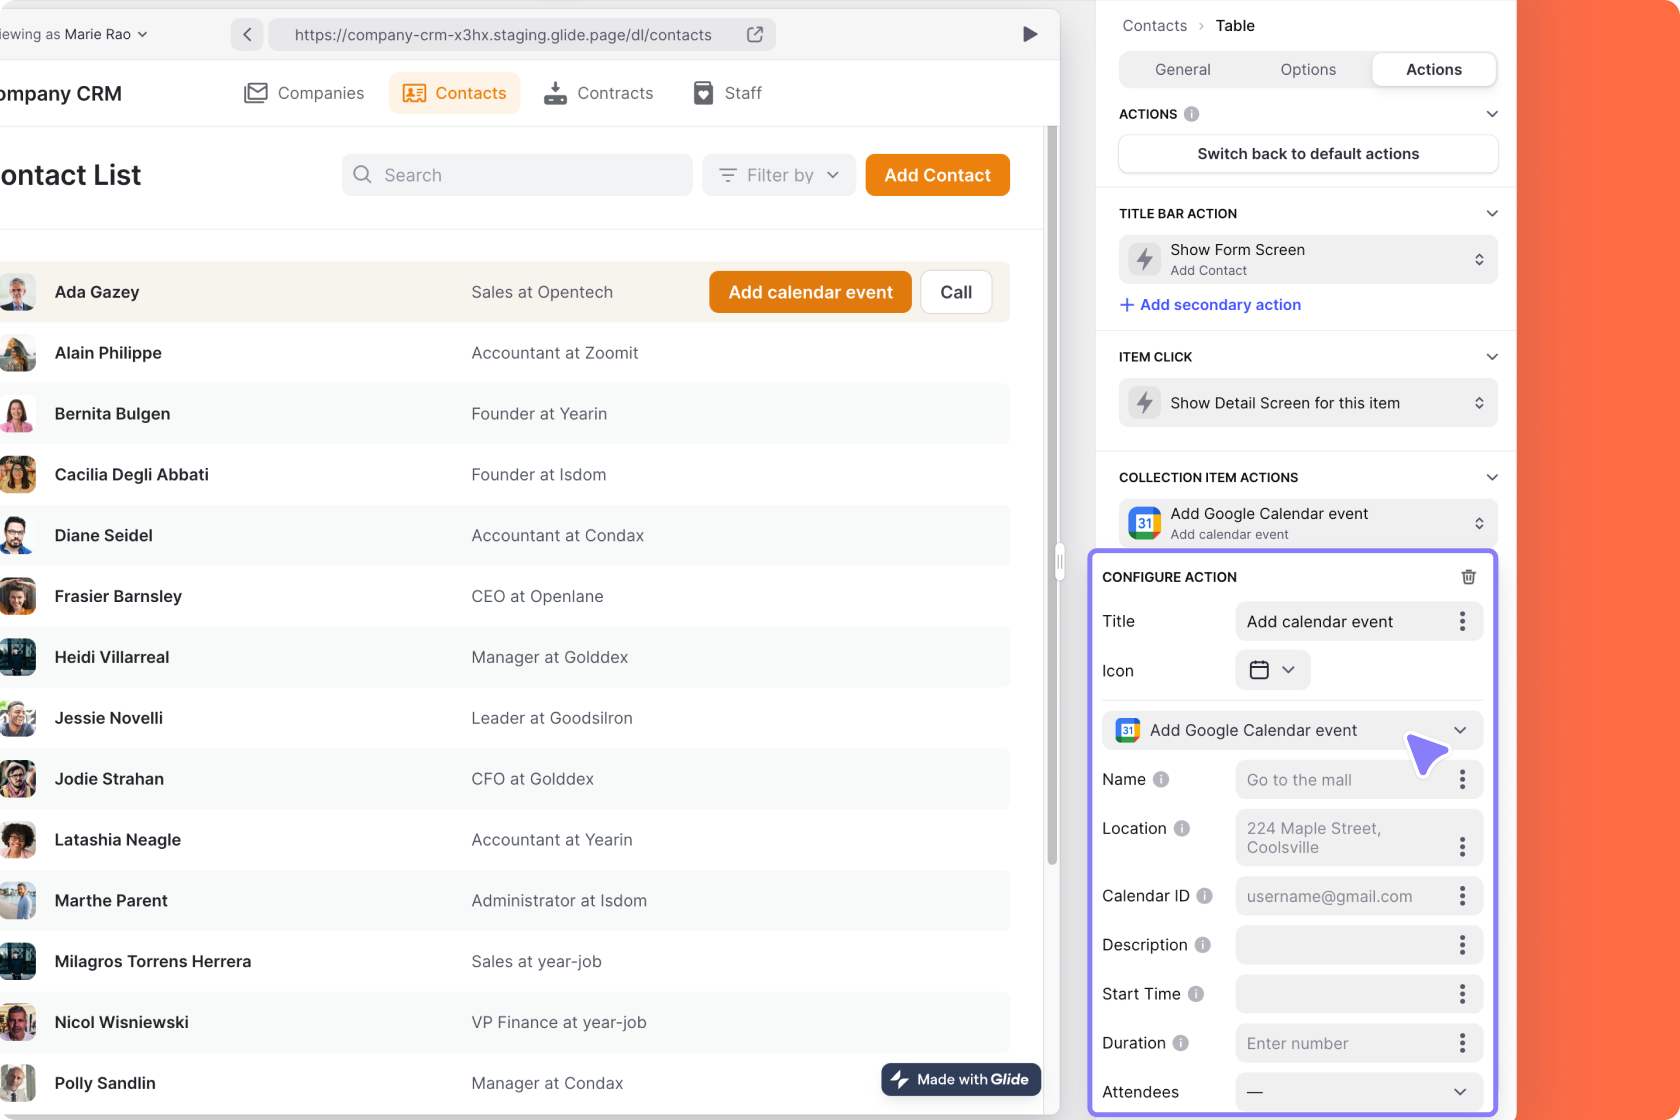Click 'Add secondary action' link
1680x1120 pixels.
1210,305
